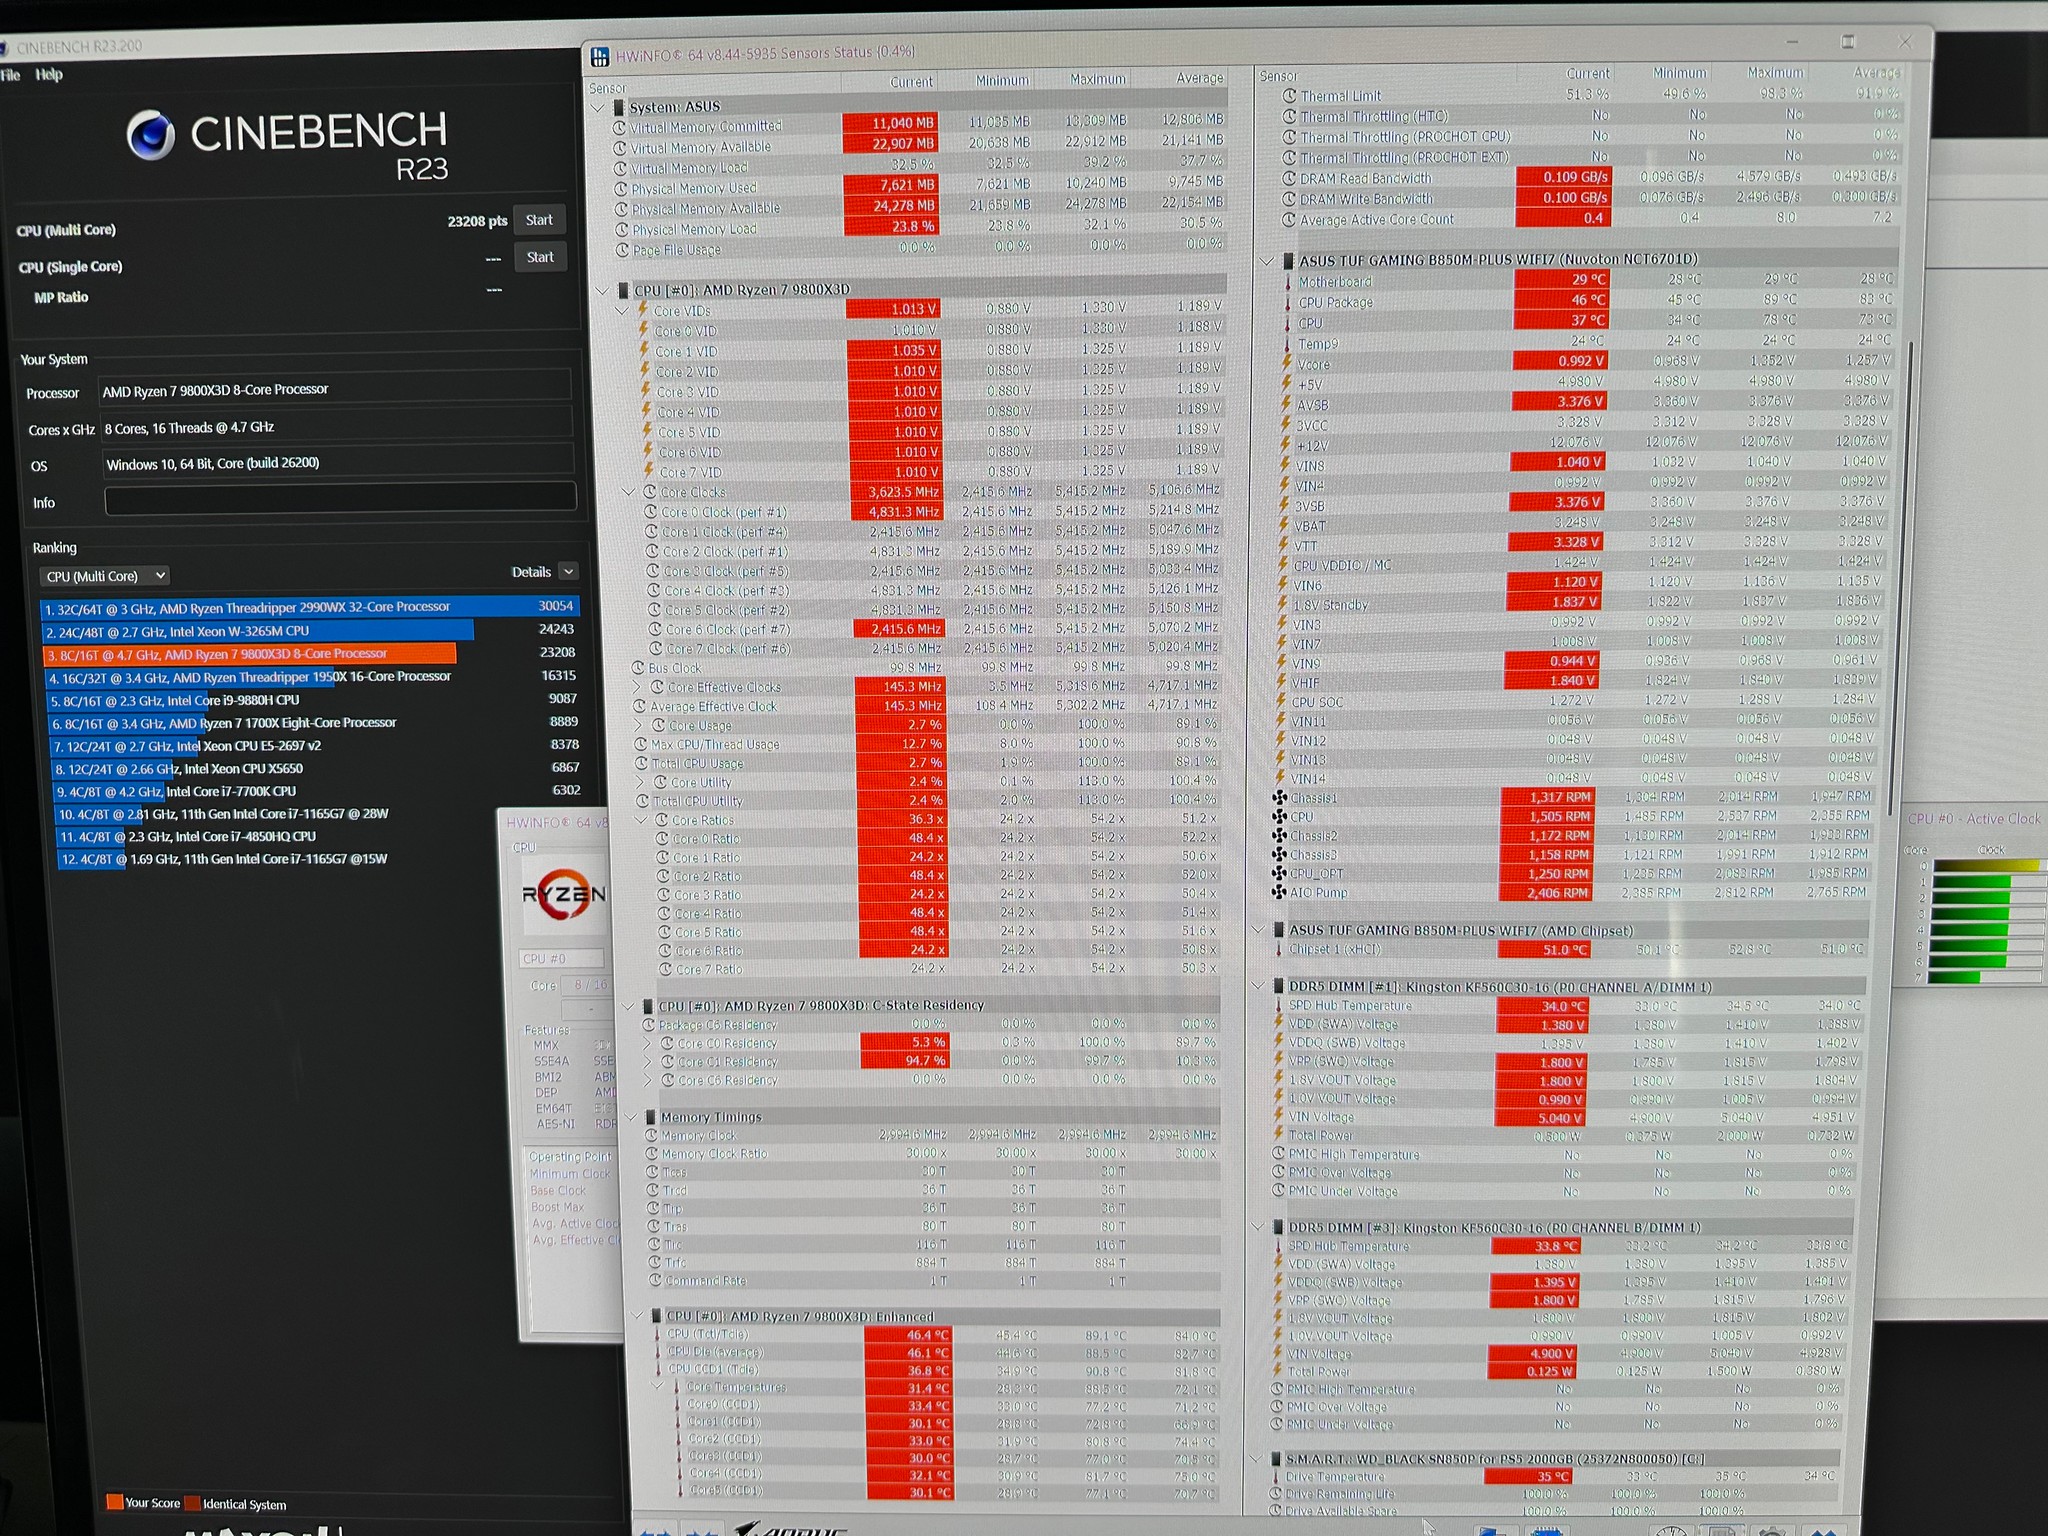
Task: Maximize the HWiNFO Sensors Status window
Action: pyautogui.click(x=1848, y=41)
